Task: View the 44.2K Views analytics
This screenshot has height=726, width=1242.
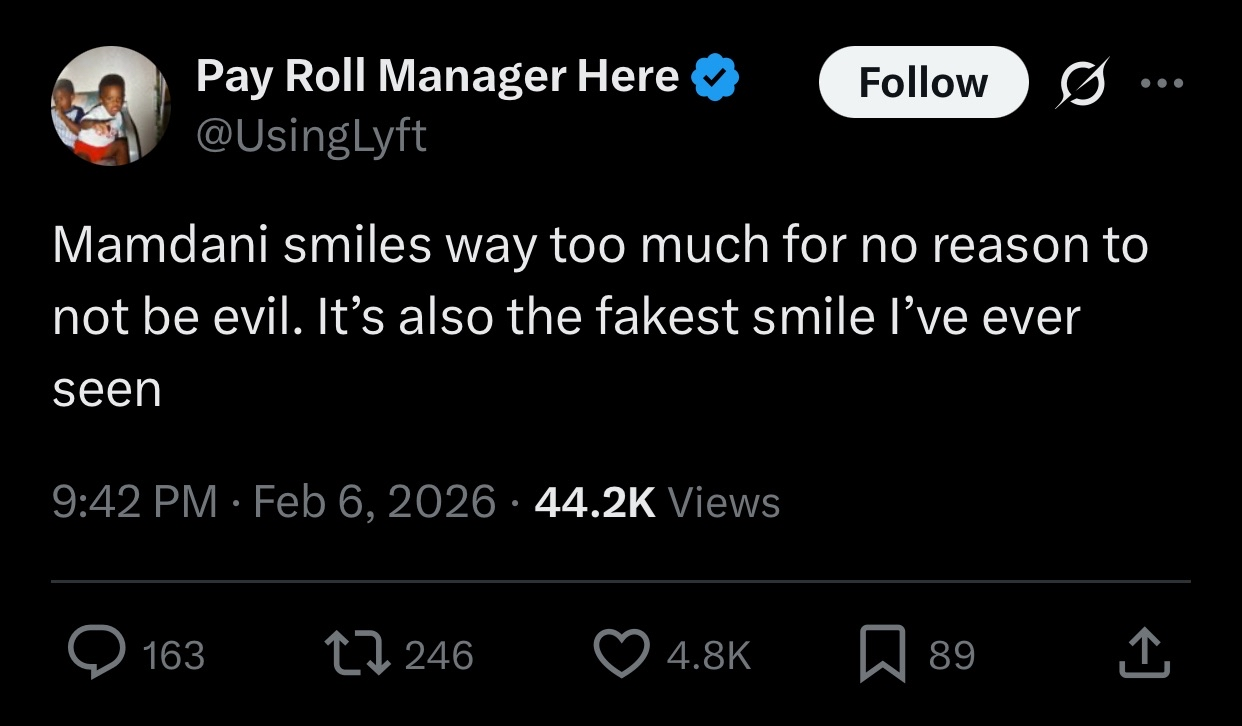Action: [657, 501]
